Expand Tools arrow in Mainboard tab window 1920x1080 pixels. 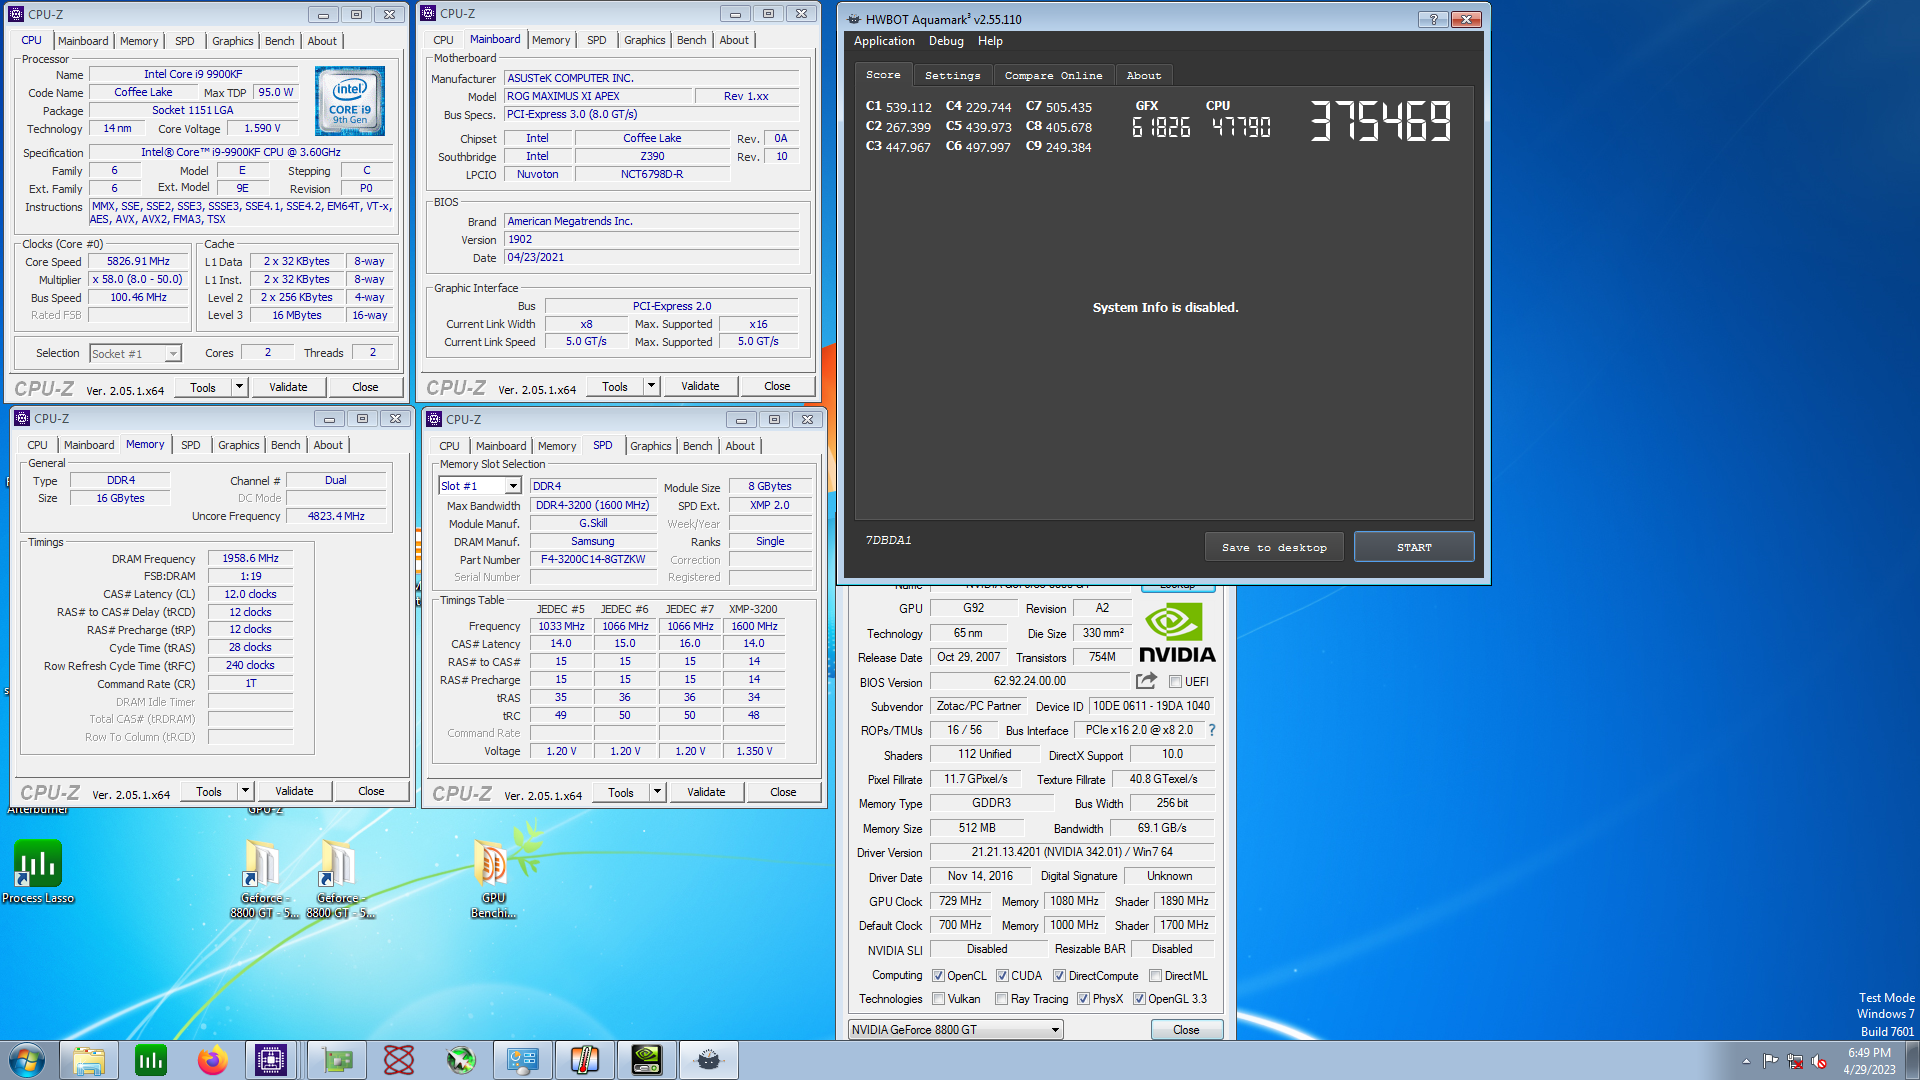click(651, 386)
